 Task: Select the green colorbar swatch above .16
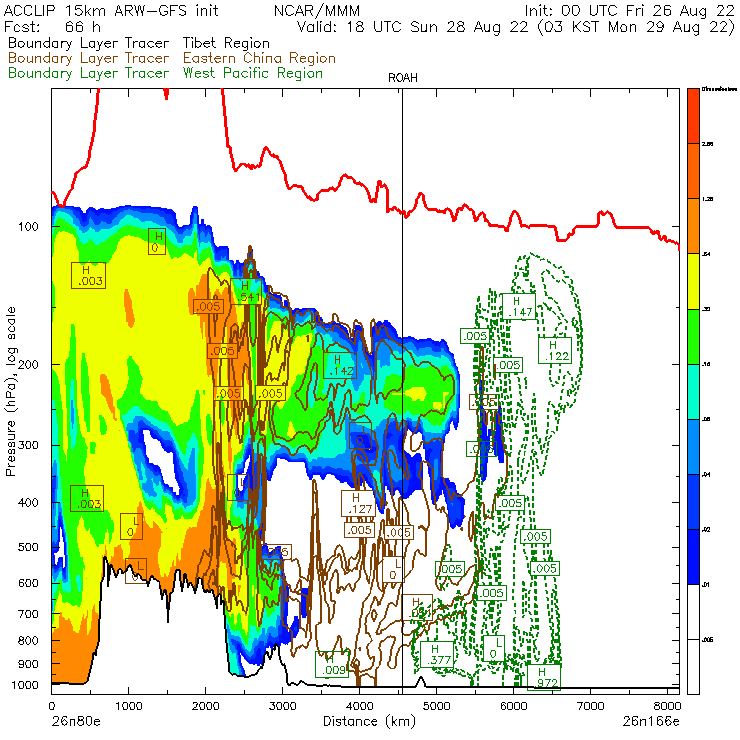(693, 336)
